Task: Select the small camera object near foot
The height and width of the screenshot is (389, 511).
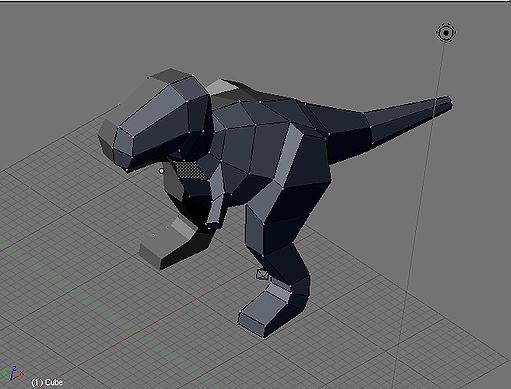Action: [263, 274]
